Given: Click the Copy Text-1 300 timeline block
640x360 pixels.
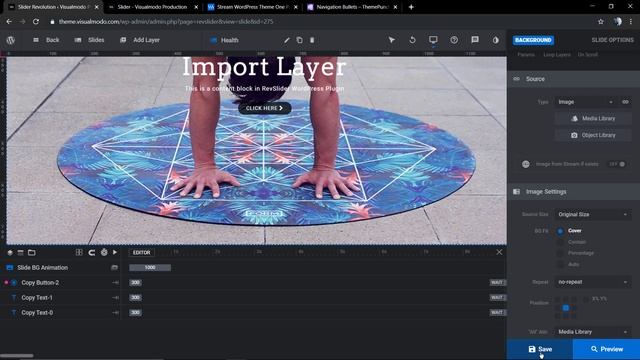Looking at the screenshot, I should tap(136, 298).
